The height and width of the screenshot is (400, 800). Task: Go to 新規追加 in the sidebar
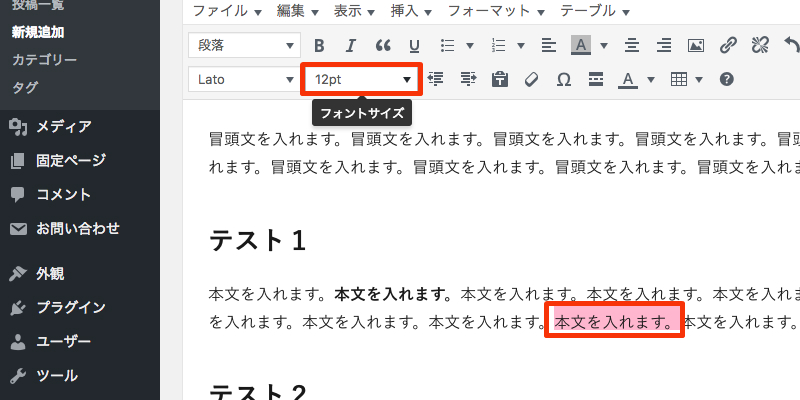coord(38,33)
